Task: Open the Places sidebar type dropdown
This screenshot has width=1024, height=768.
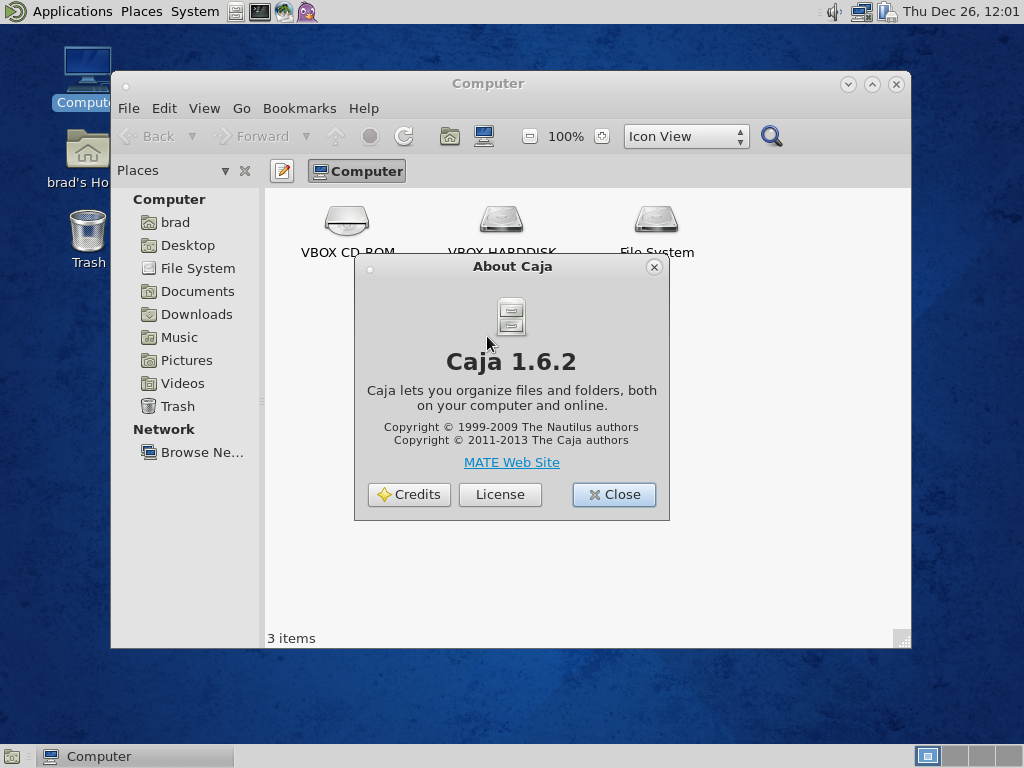Action: coord(225,171)
